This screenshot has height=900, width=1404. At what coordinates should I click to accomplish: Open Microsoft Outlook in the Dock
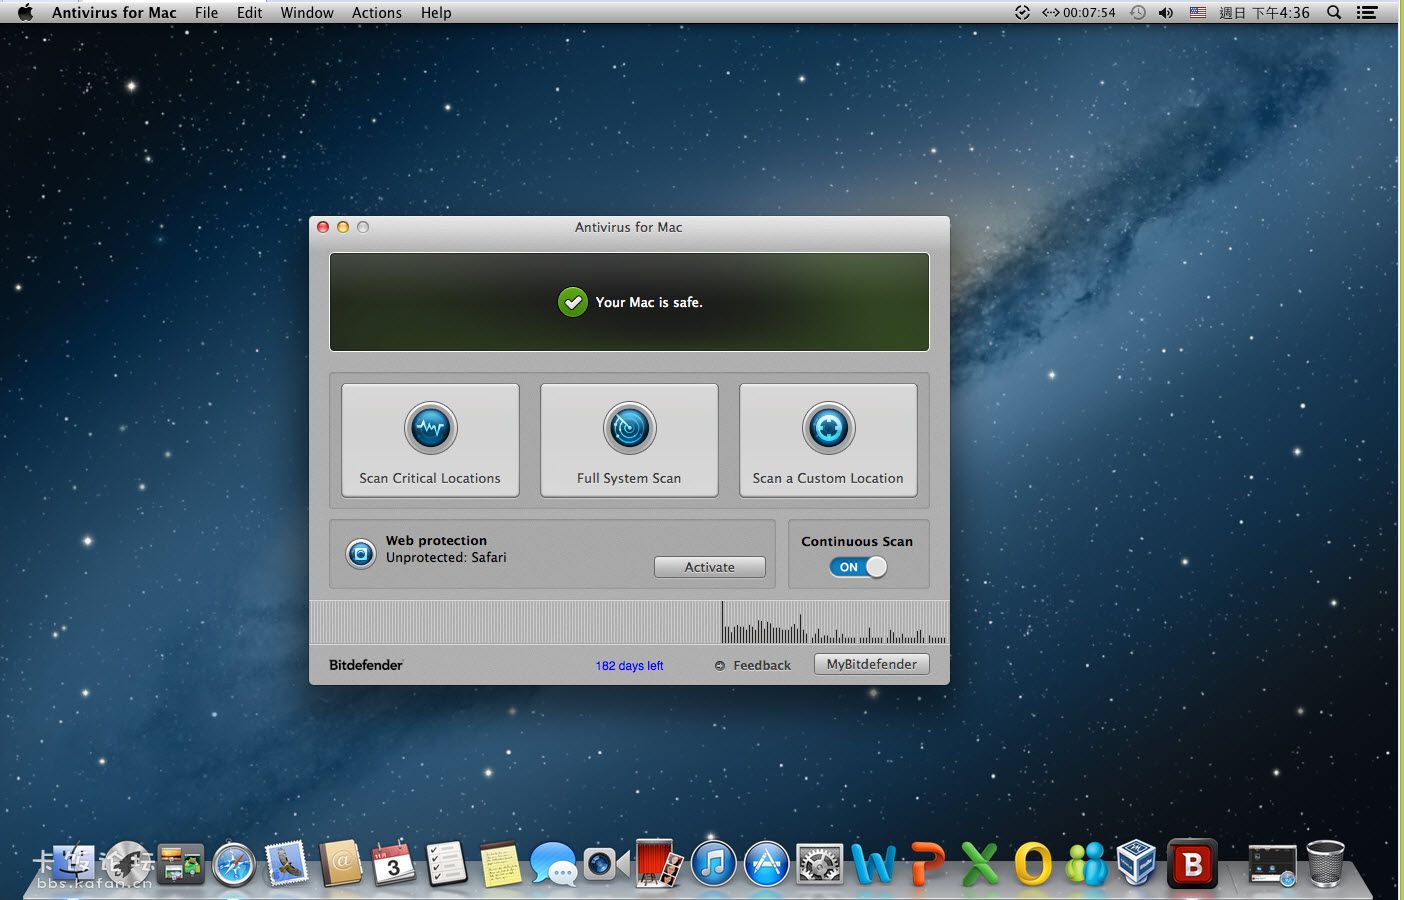1033,863
